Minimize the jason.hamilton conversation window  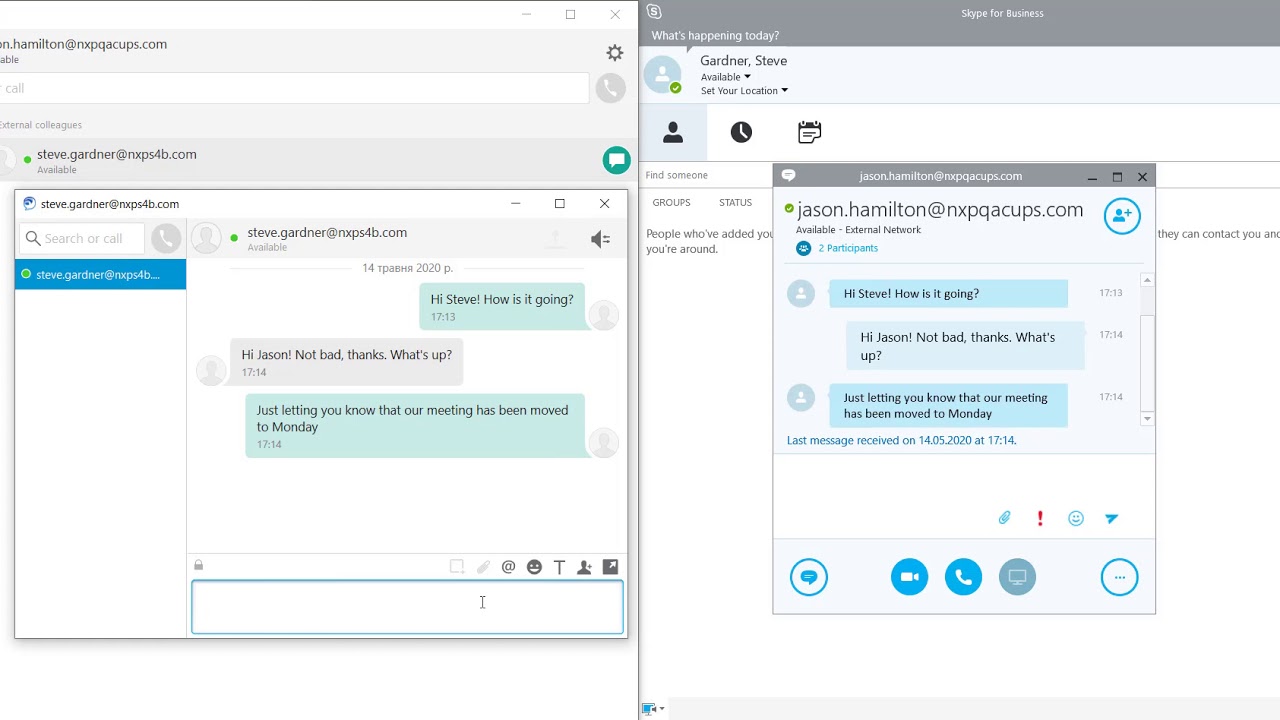(x=1092, y=177)
